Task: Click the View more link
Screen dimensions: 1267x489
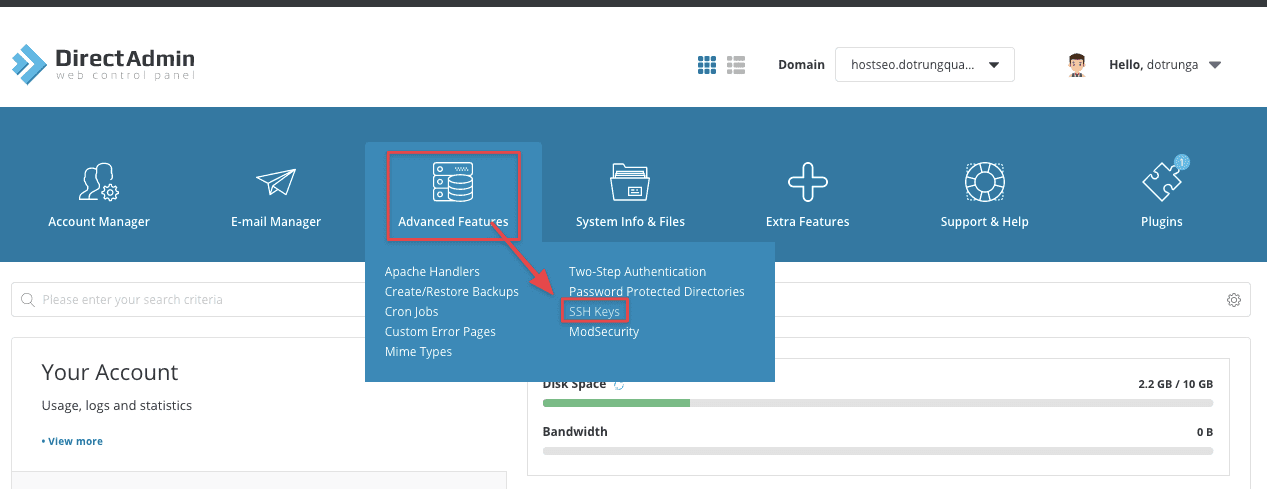Action: click(73, 441)
